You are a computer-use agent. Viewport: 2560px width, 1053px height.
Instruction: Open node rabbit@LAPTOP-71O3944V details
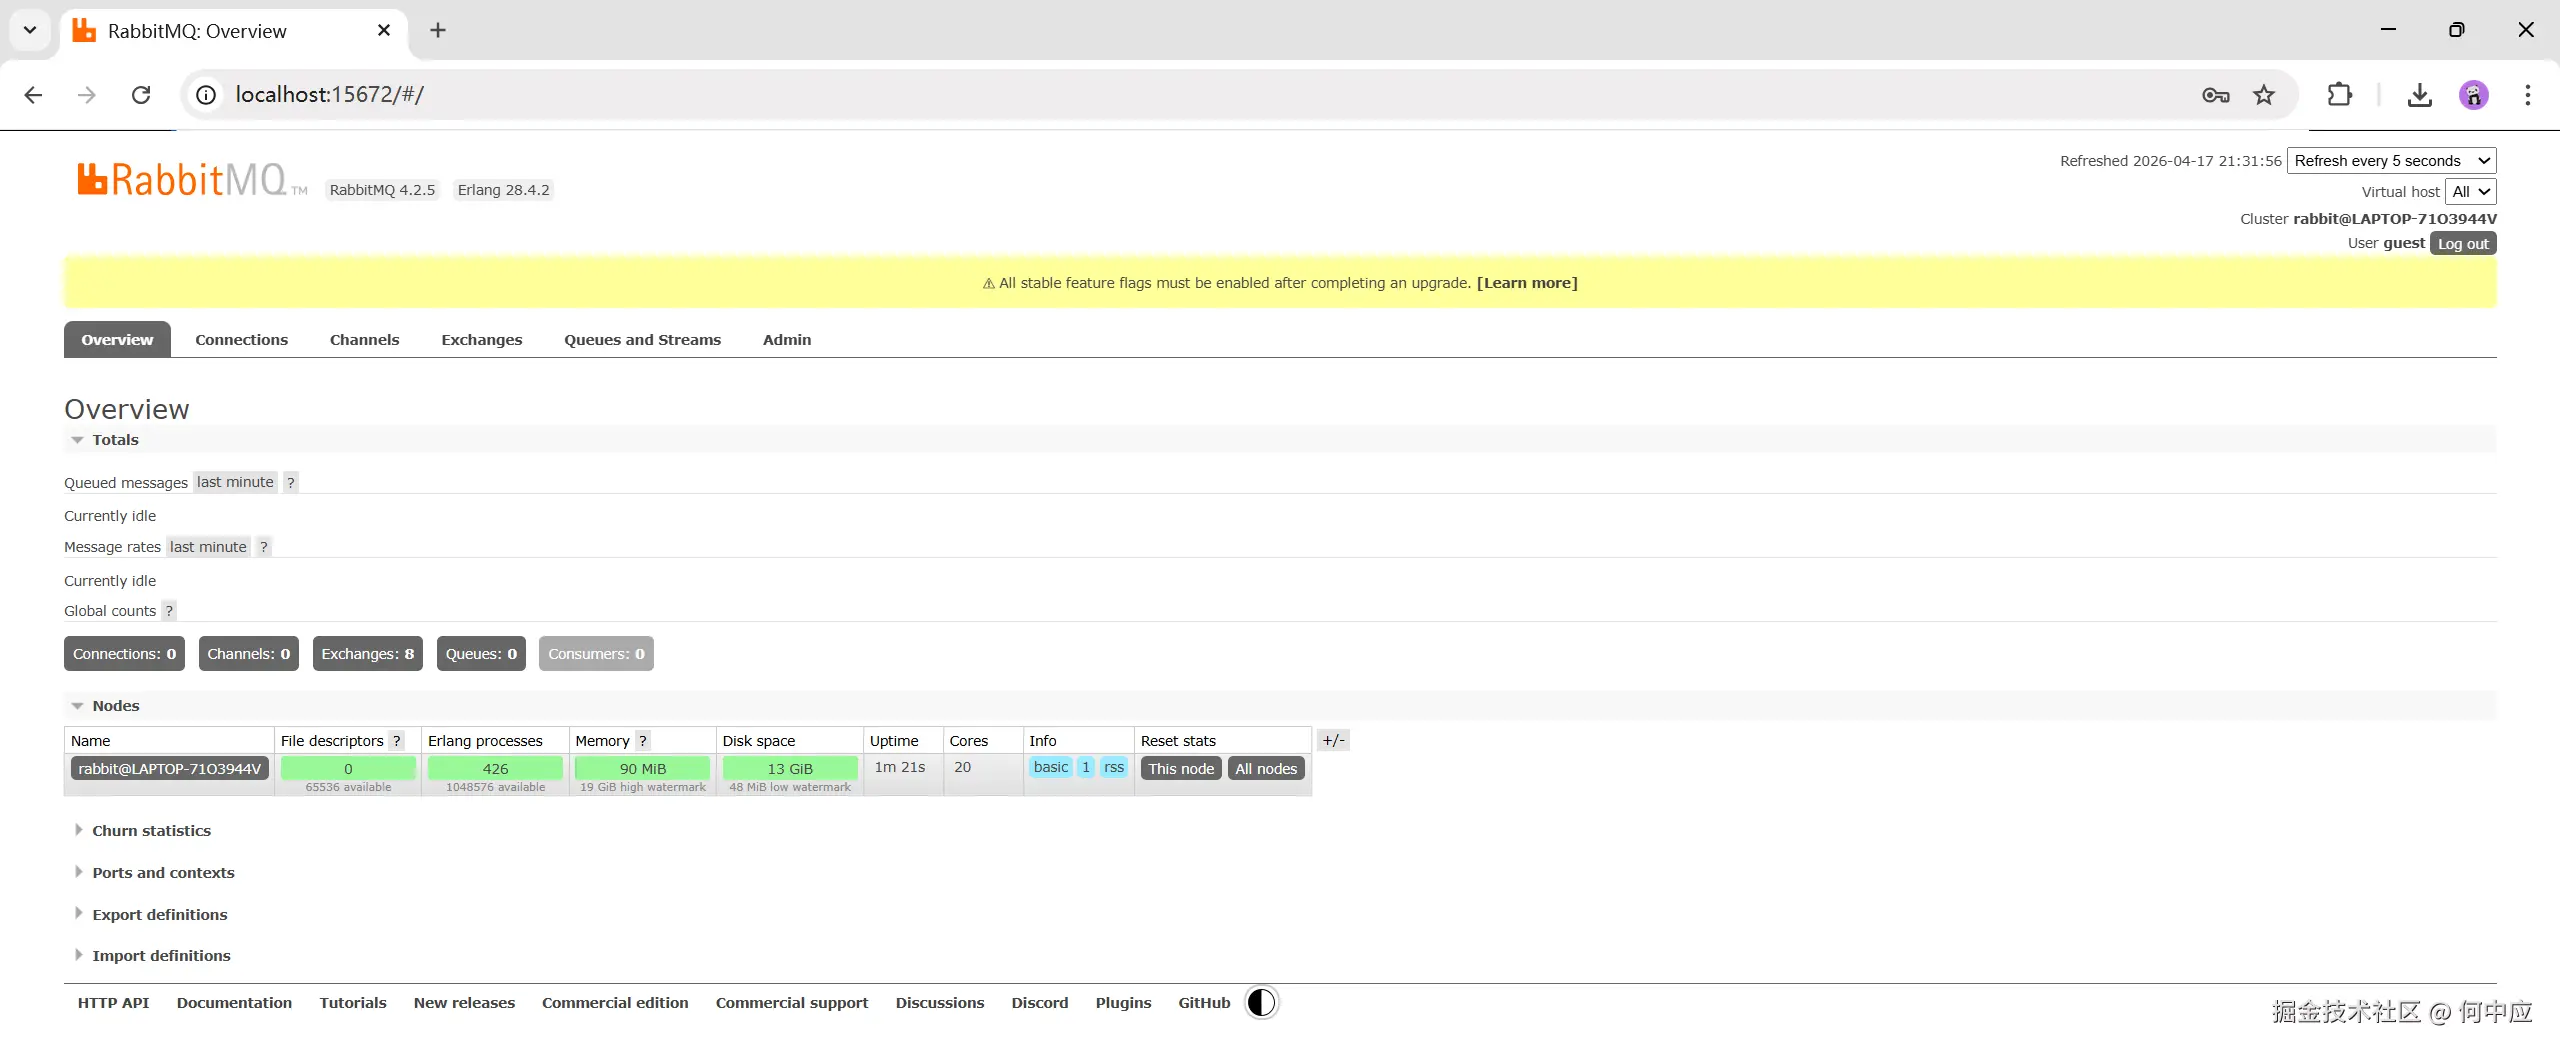[x=170, y=769]
